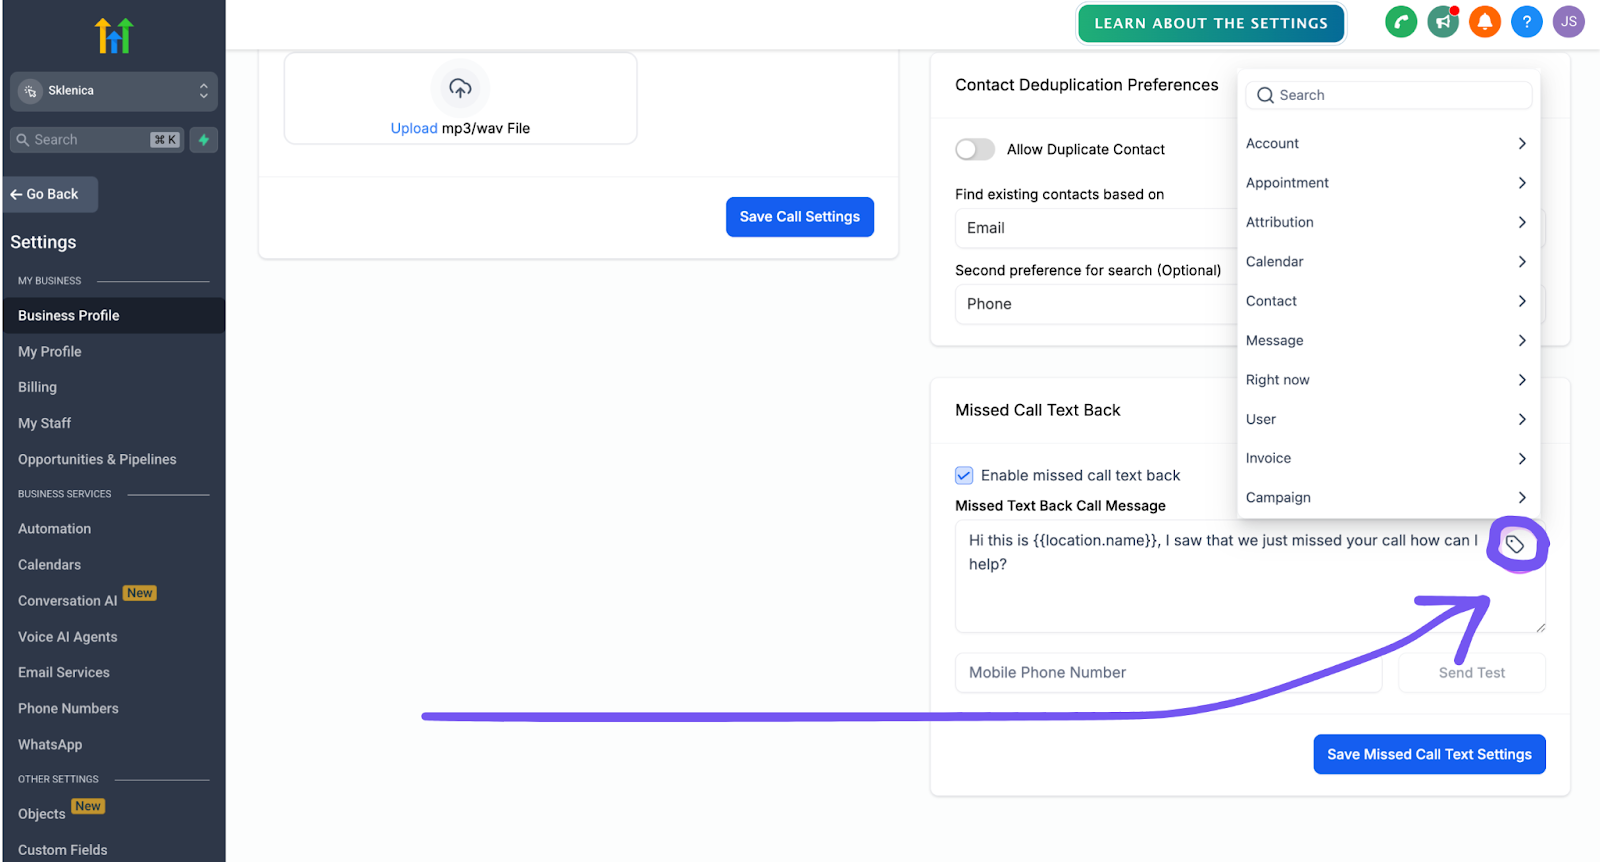The image size is (1600, 862).
Task: Open the JS user avatar menu
Action: pyautogui.click(x=1569, y=22)
